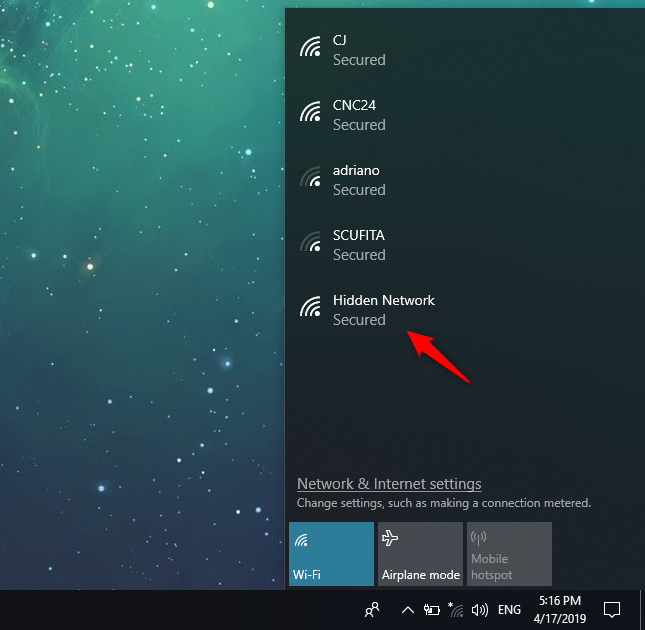This screenshot has height=630, width=645.
Task: Select the SCUFITA network name
Action: tap(359, 235)
